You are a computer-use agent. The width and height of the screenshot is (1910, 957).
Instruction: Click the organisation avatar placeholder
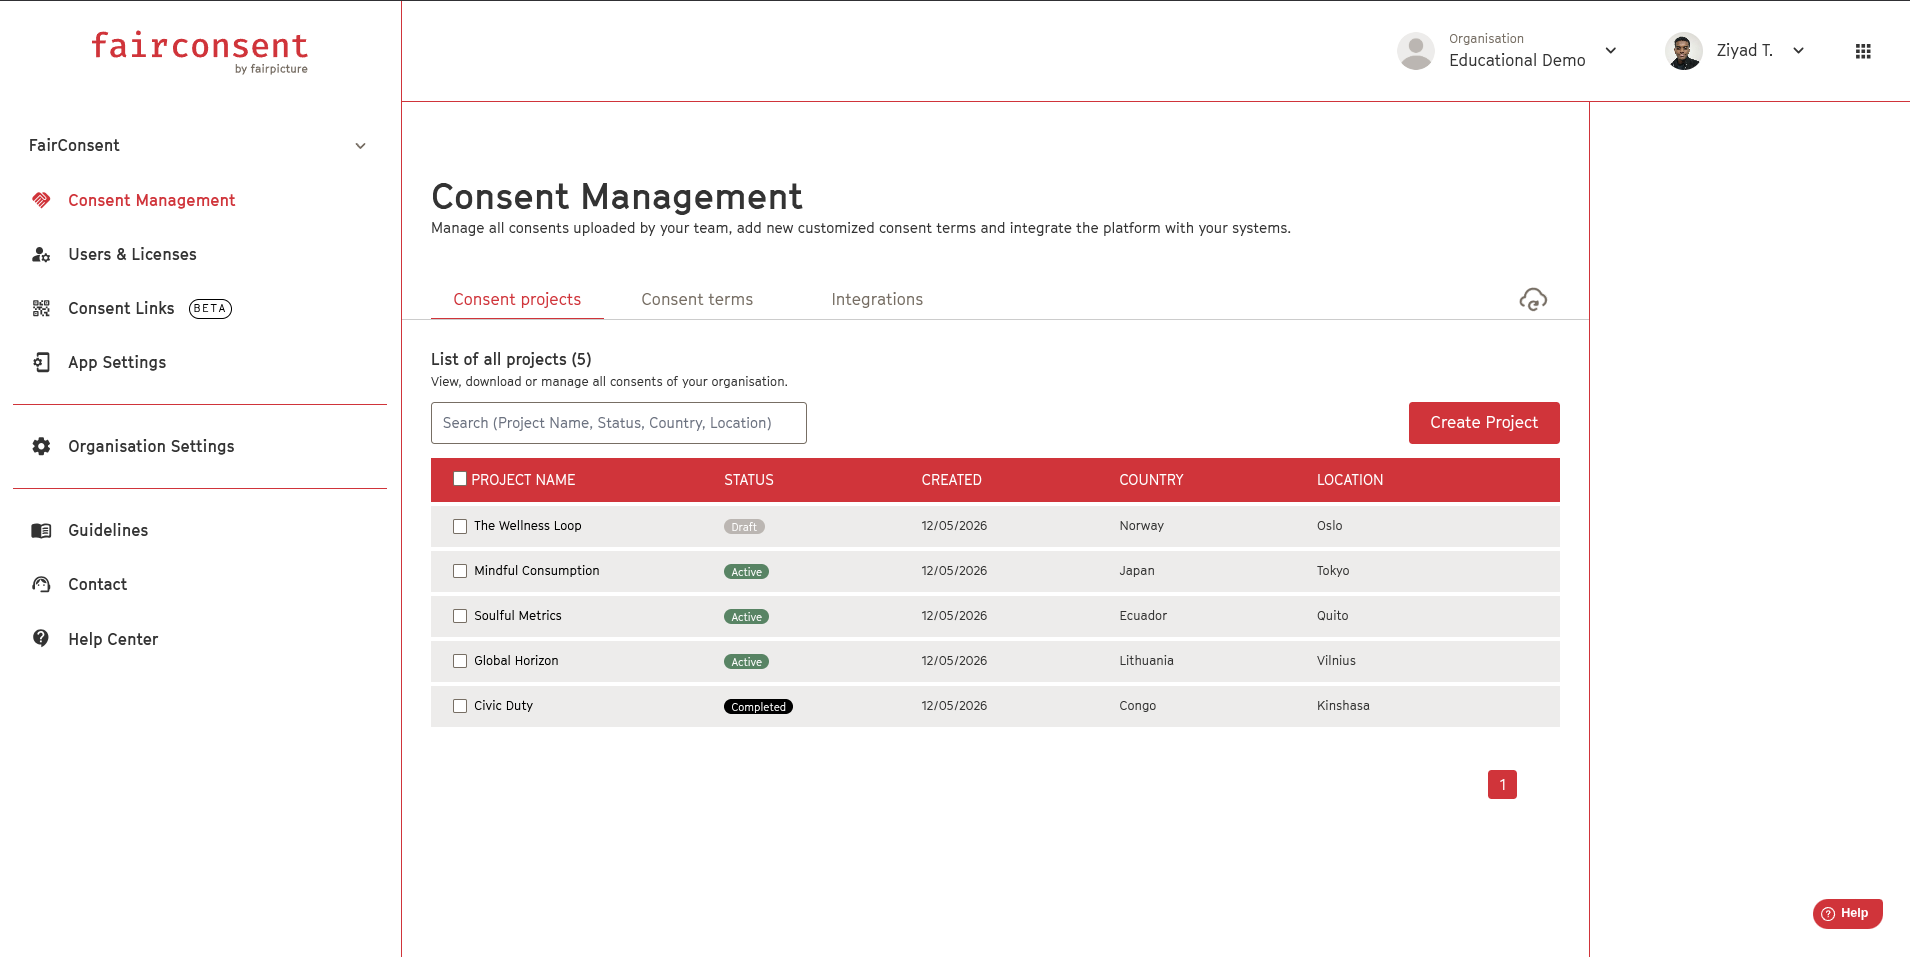coord(1416,51)
